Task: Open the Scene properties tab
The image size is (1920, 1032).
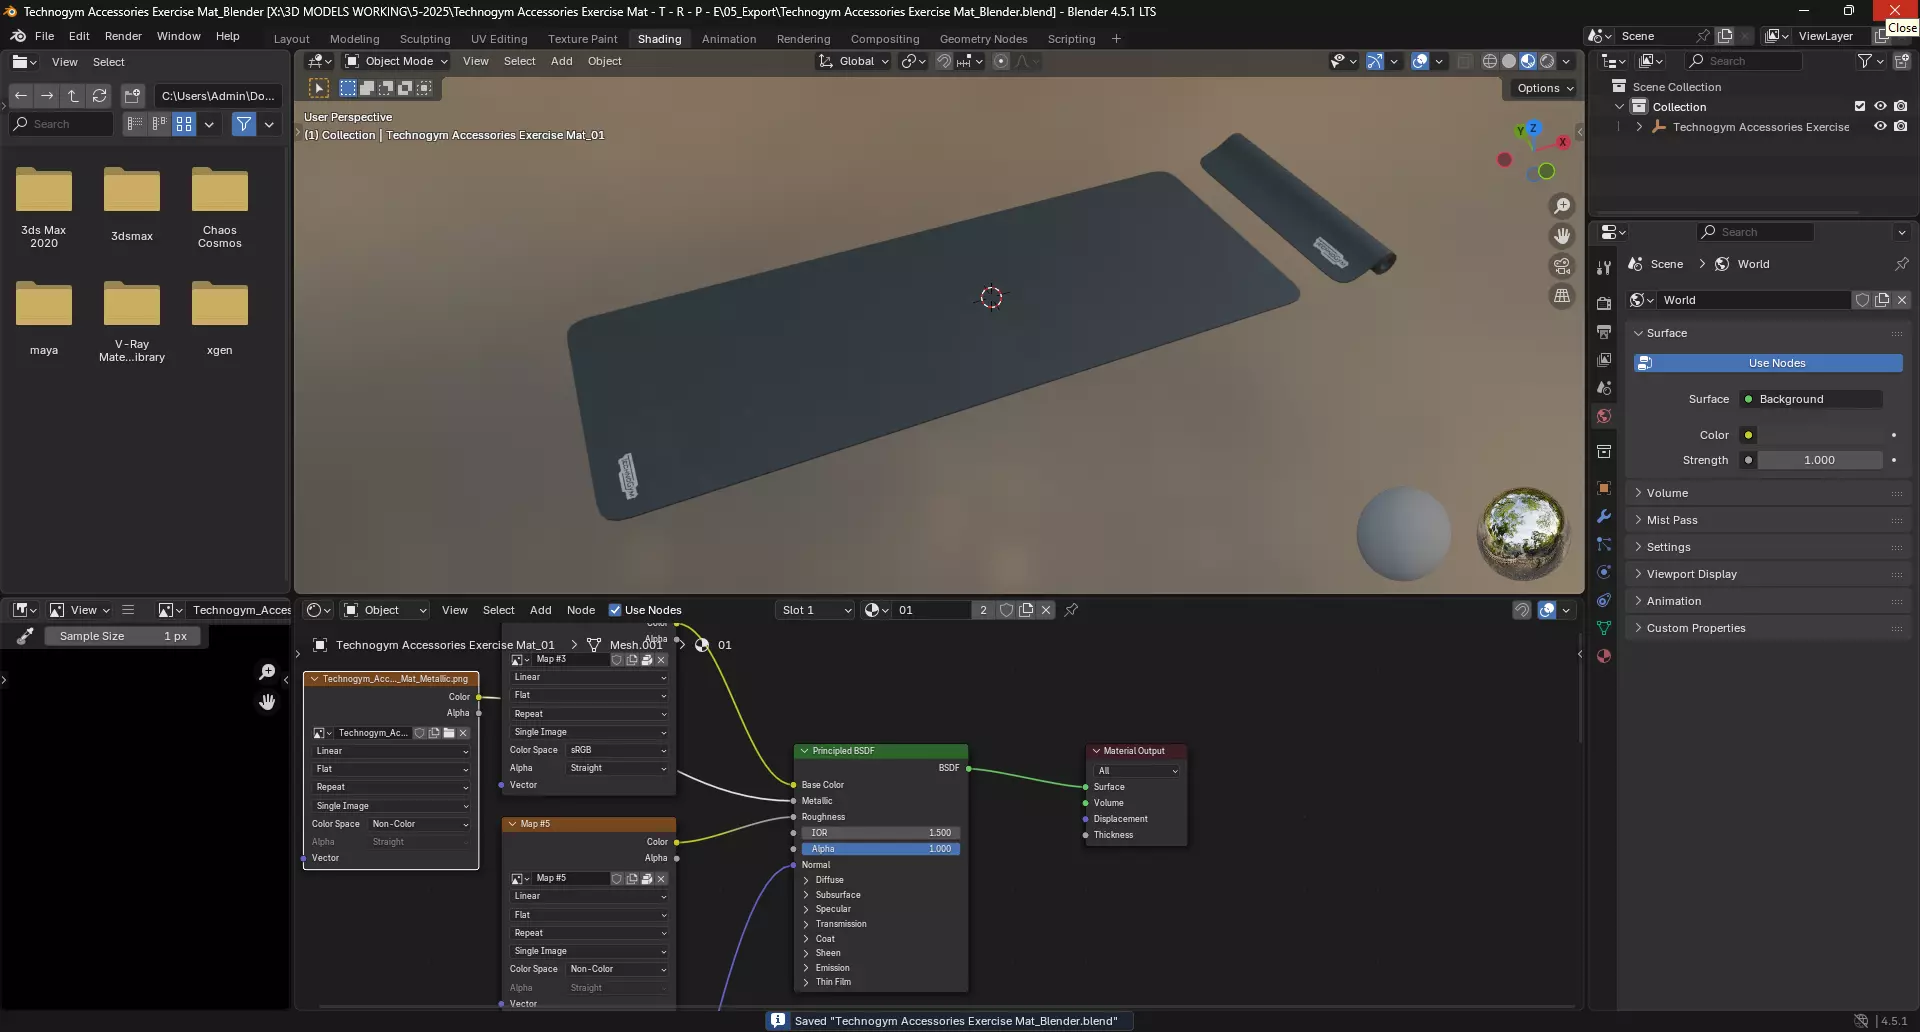Action: click(1604, 388)
